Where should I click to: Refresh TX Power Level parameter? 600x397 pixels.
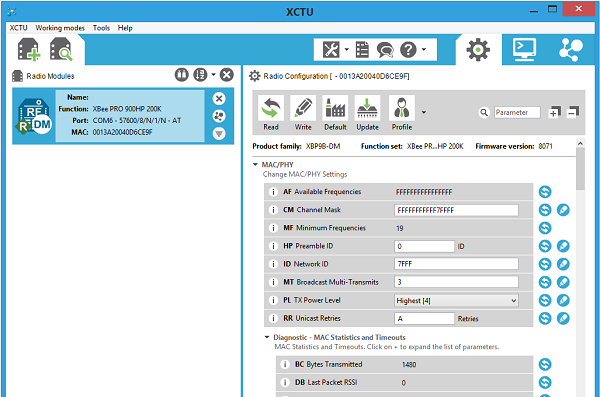pos(545,300)
